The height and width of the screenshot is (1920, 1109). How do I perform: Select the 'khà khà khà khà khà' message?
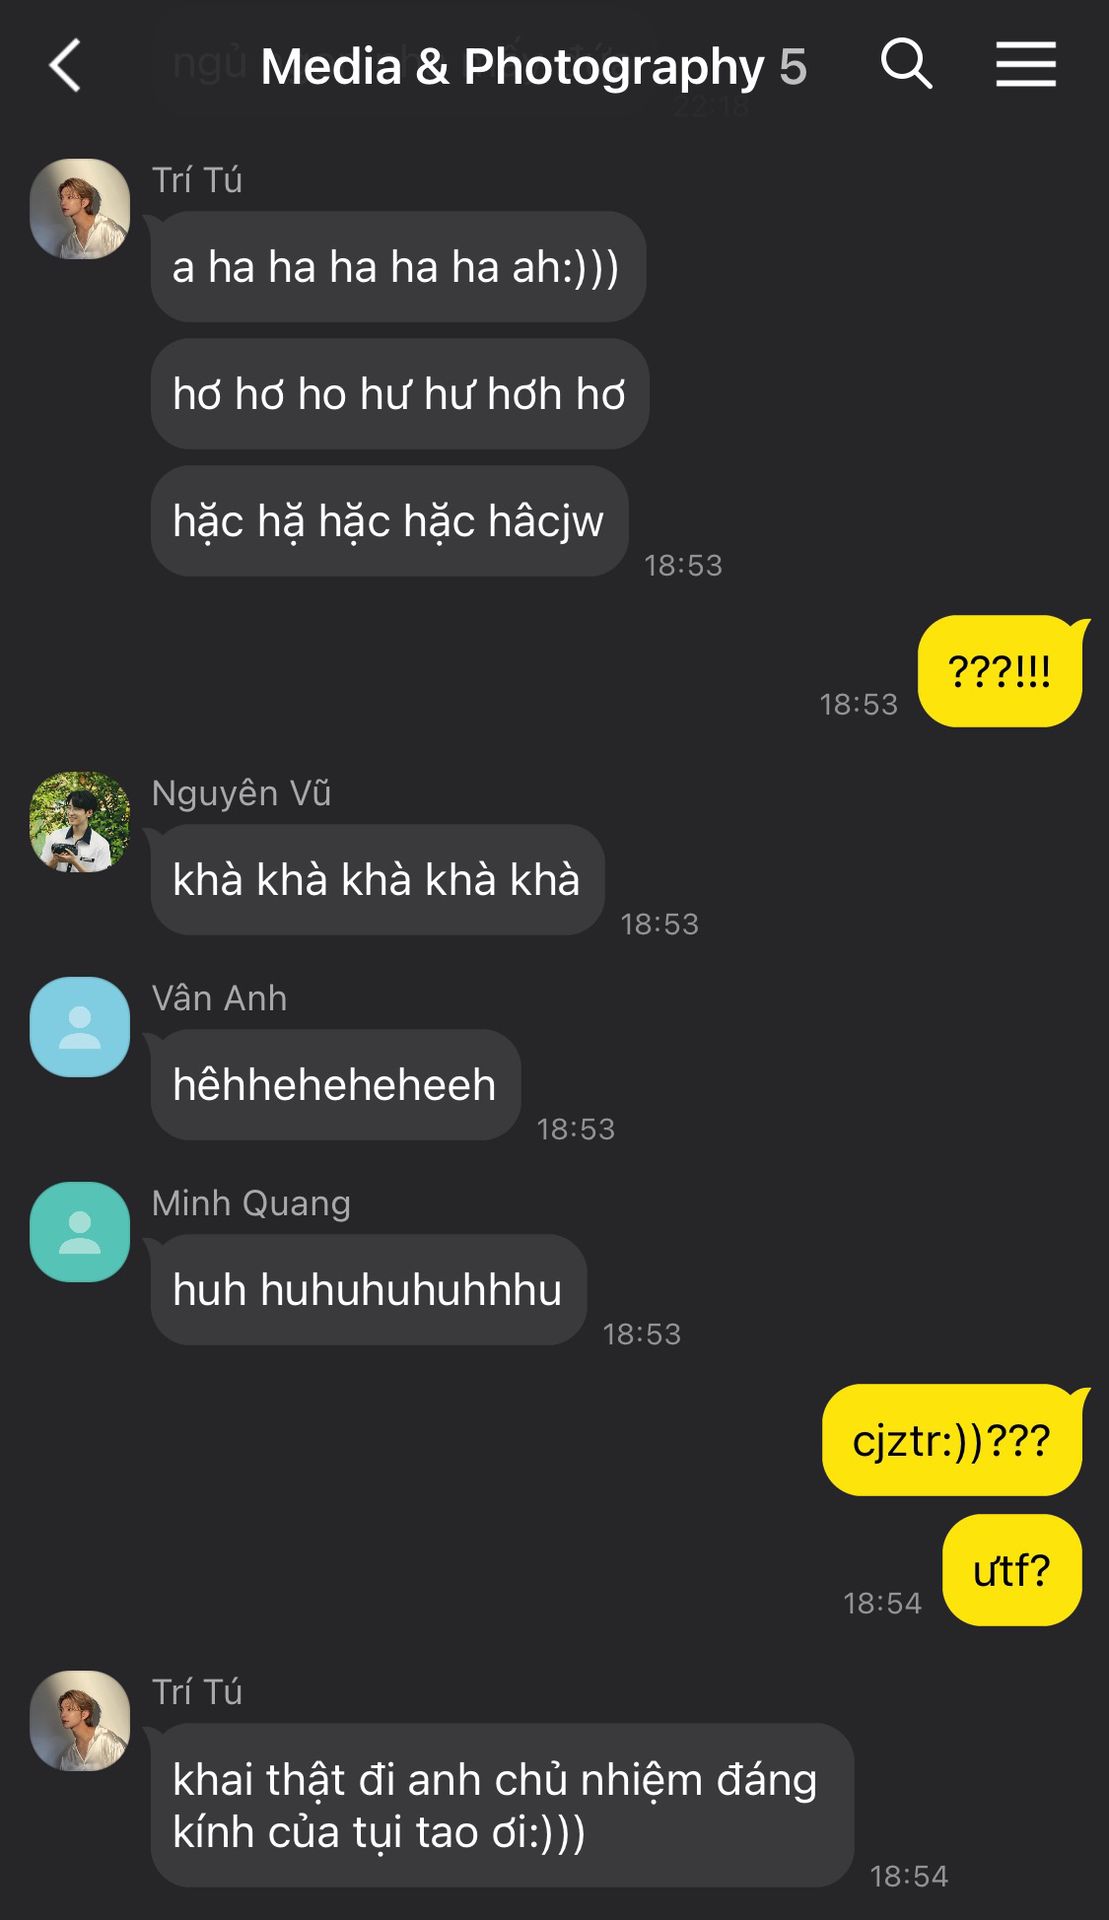[x=377, y=880]
